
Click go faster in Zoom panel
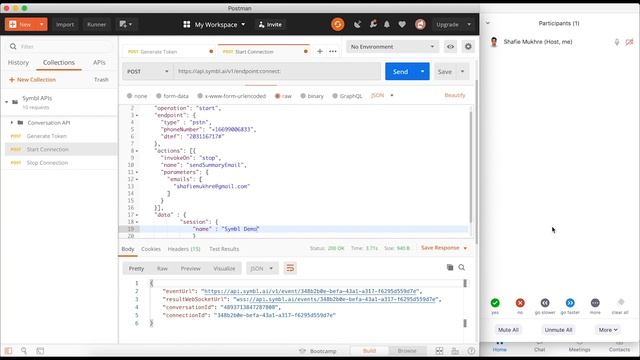coord(570,303)
